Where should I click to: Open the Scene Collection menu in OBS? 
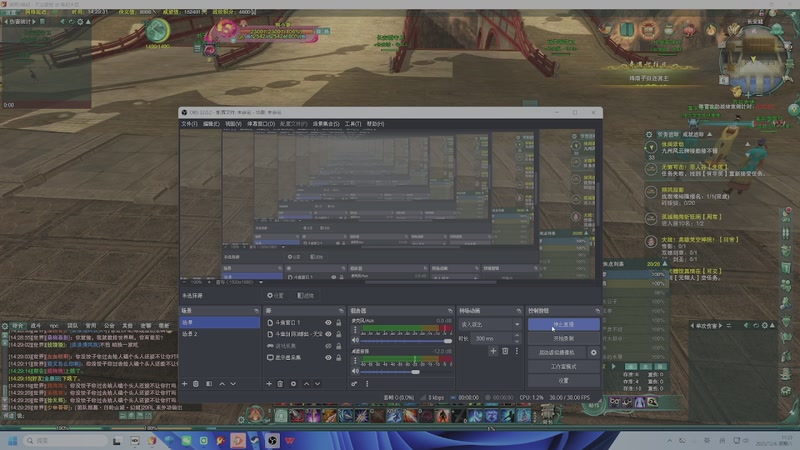coord(326,124)
